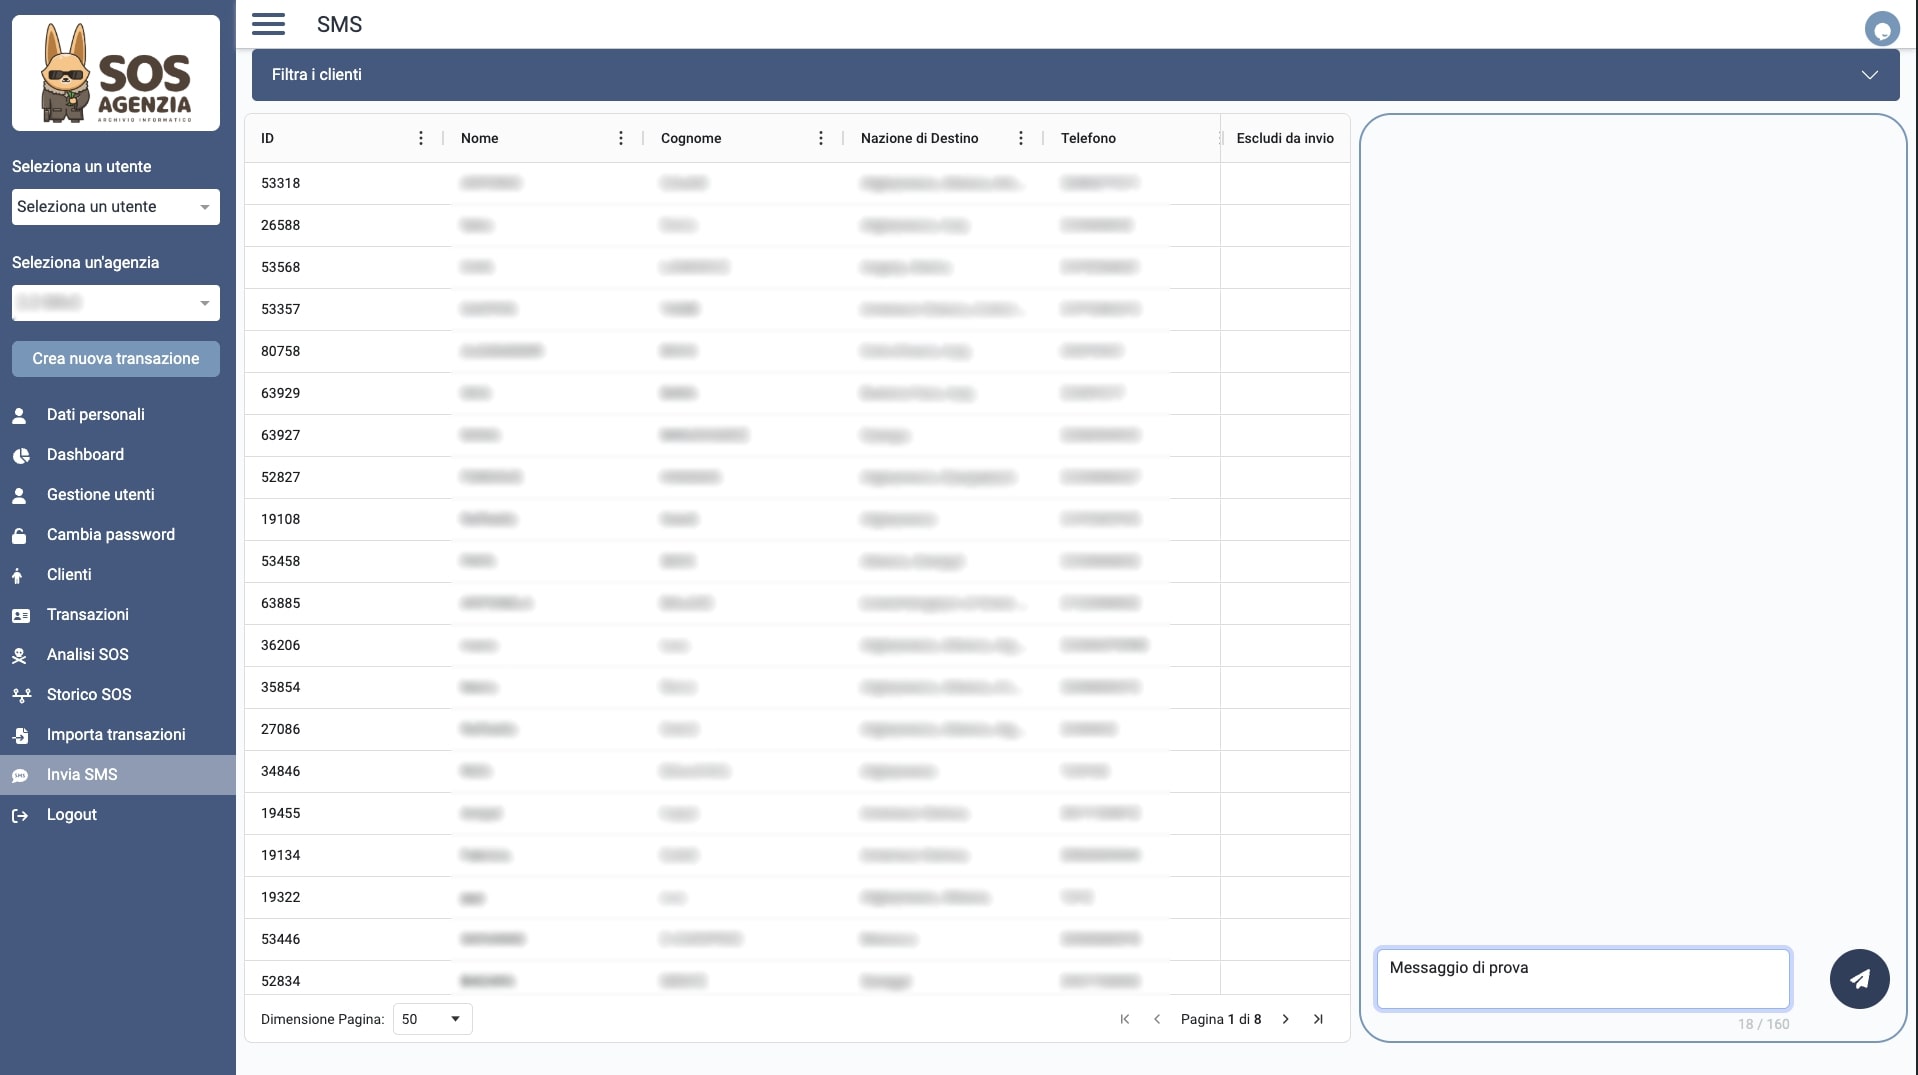
Task: Open column menu for ID column
Action: [x=421, y=138]
